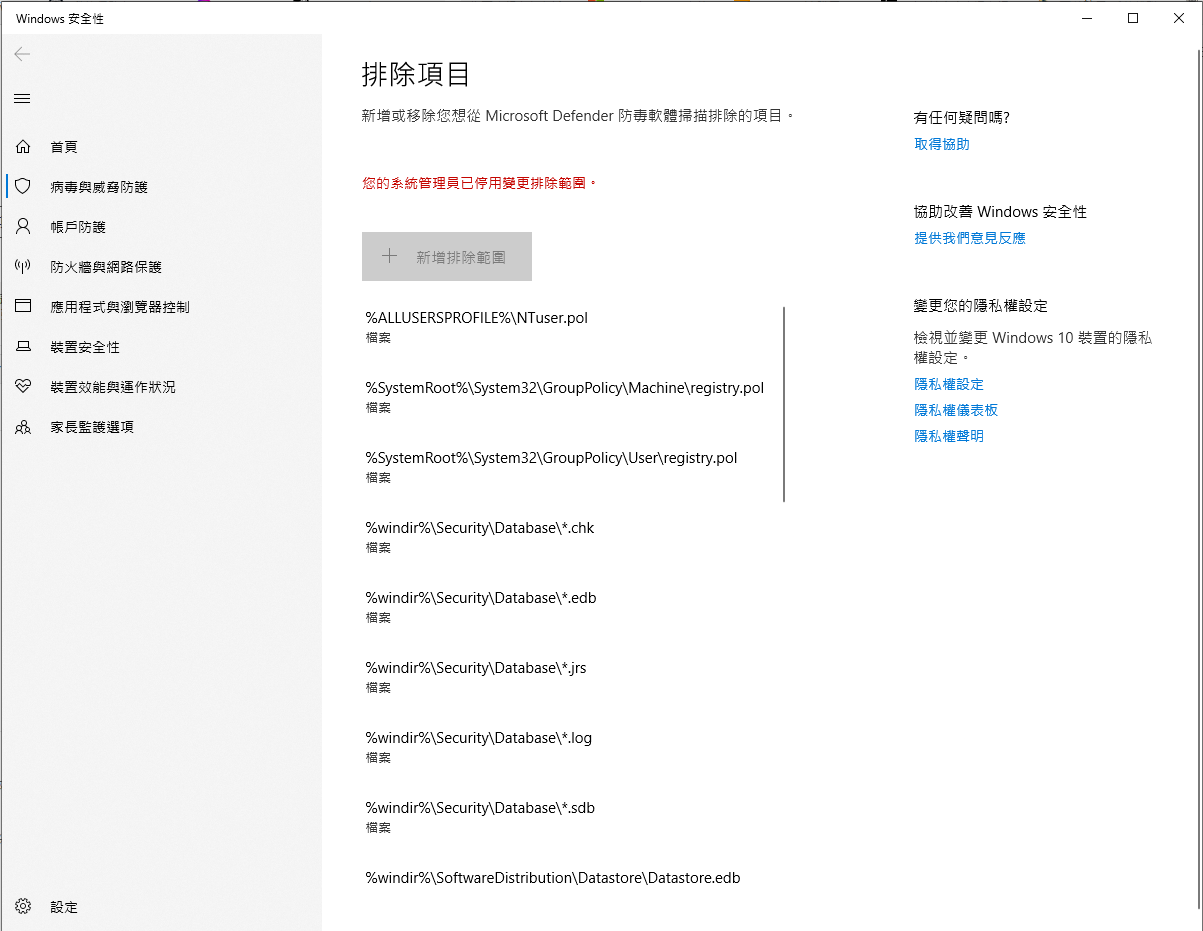The height and width of the screenshot is (931, 1203).
Task: Click the shield icon for 病毒與威脅防護
Action: click(23, 187)
